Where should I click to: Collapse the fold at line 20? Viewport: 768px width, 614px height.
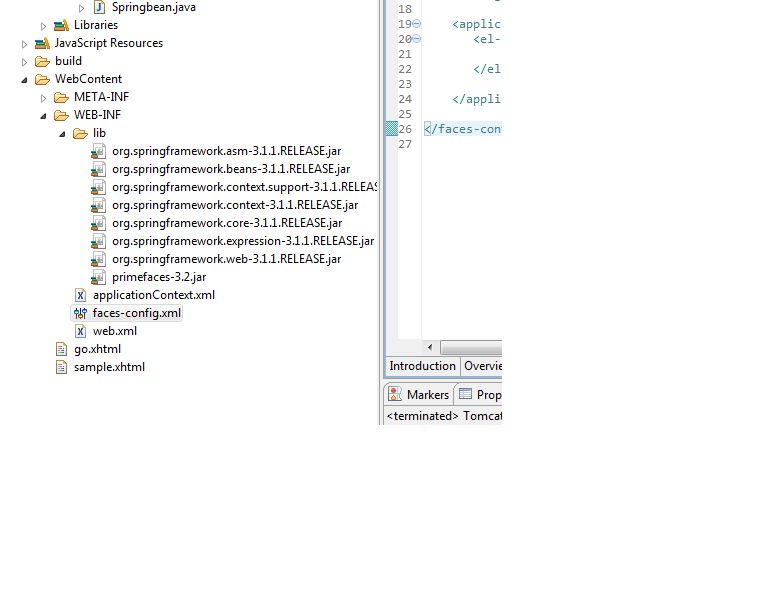(416, 39)
